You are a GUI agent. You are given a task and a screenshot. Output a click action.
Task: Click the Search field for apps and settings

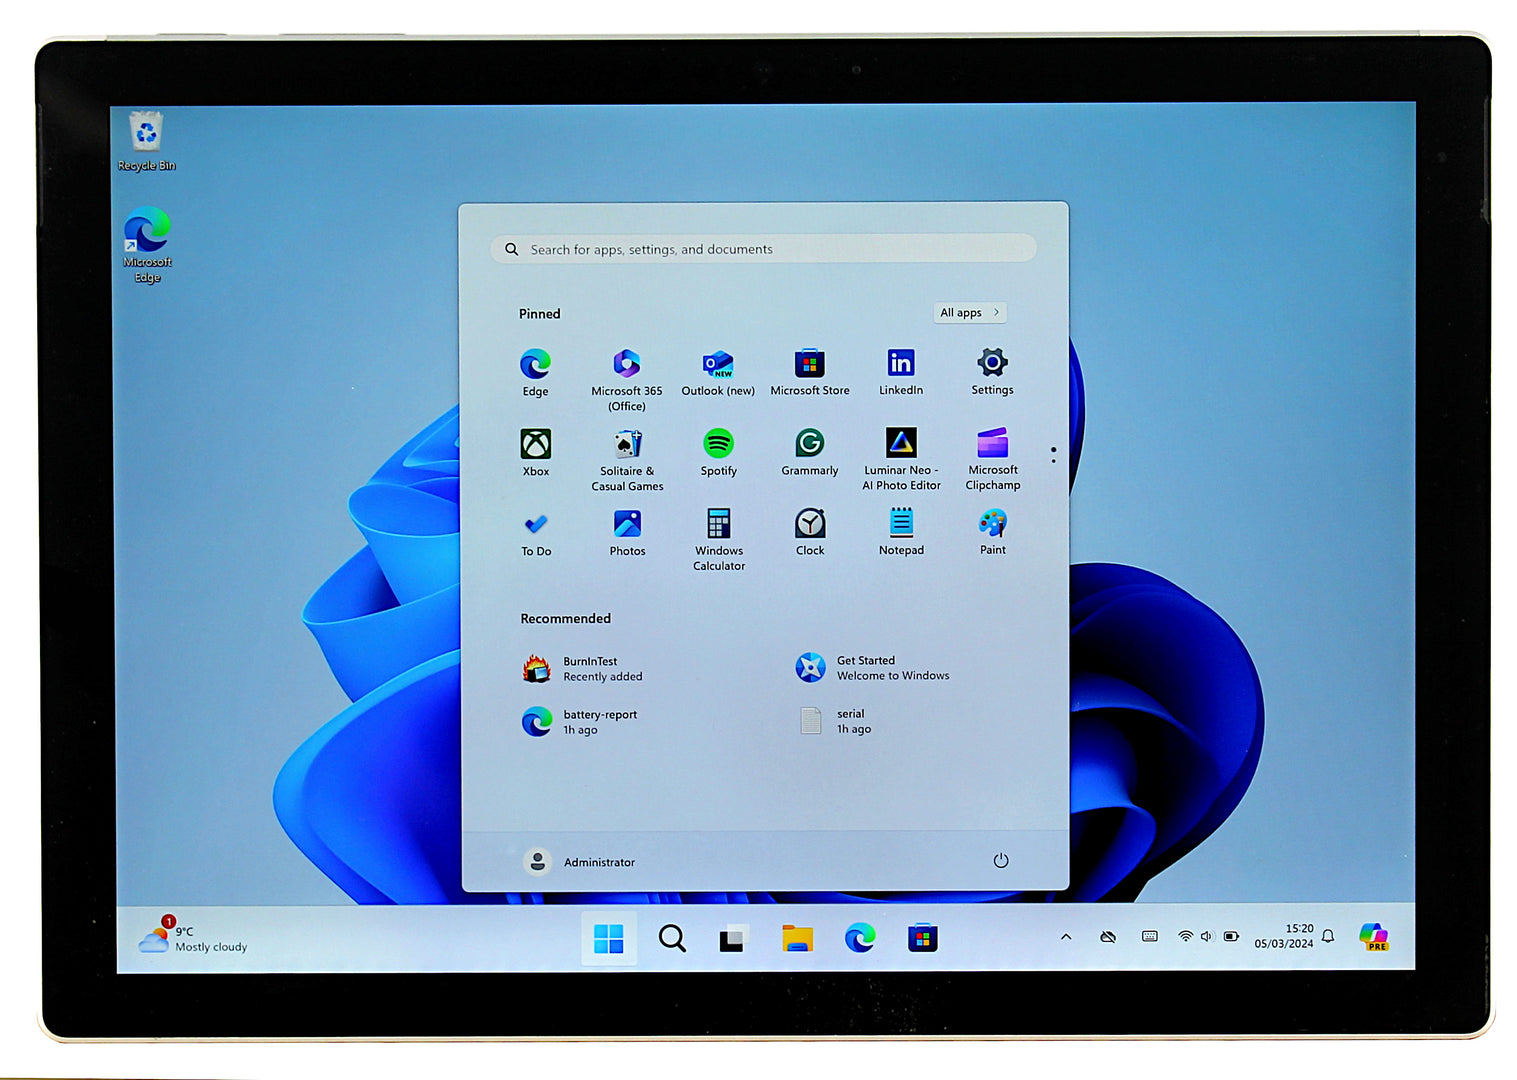[x=762, y=249]
